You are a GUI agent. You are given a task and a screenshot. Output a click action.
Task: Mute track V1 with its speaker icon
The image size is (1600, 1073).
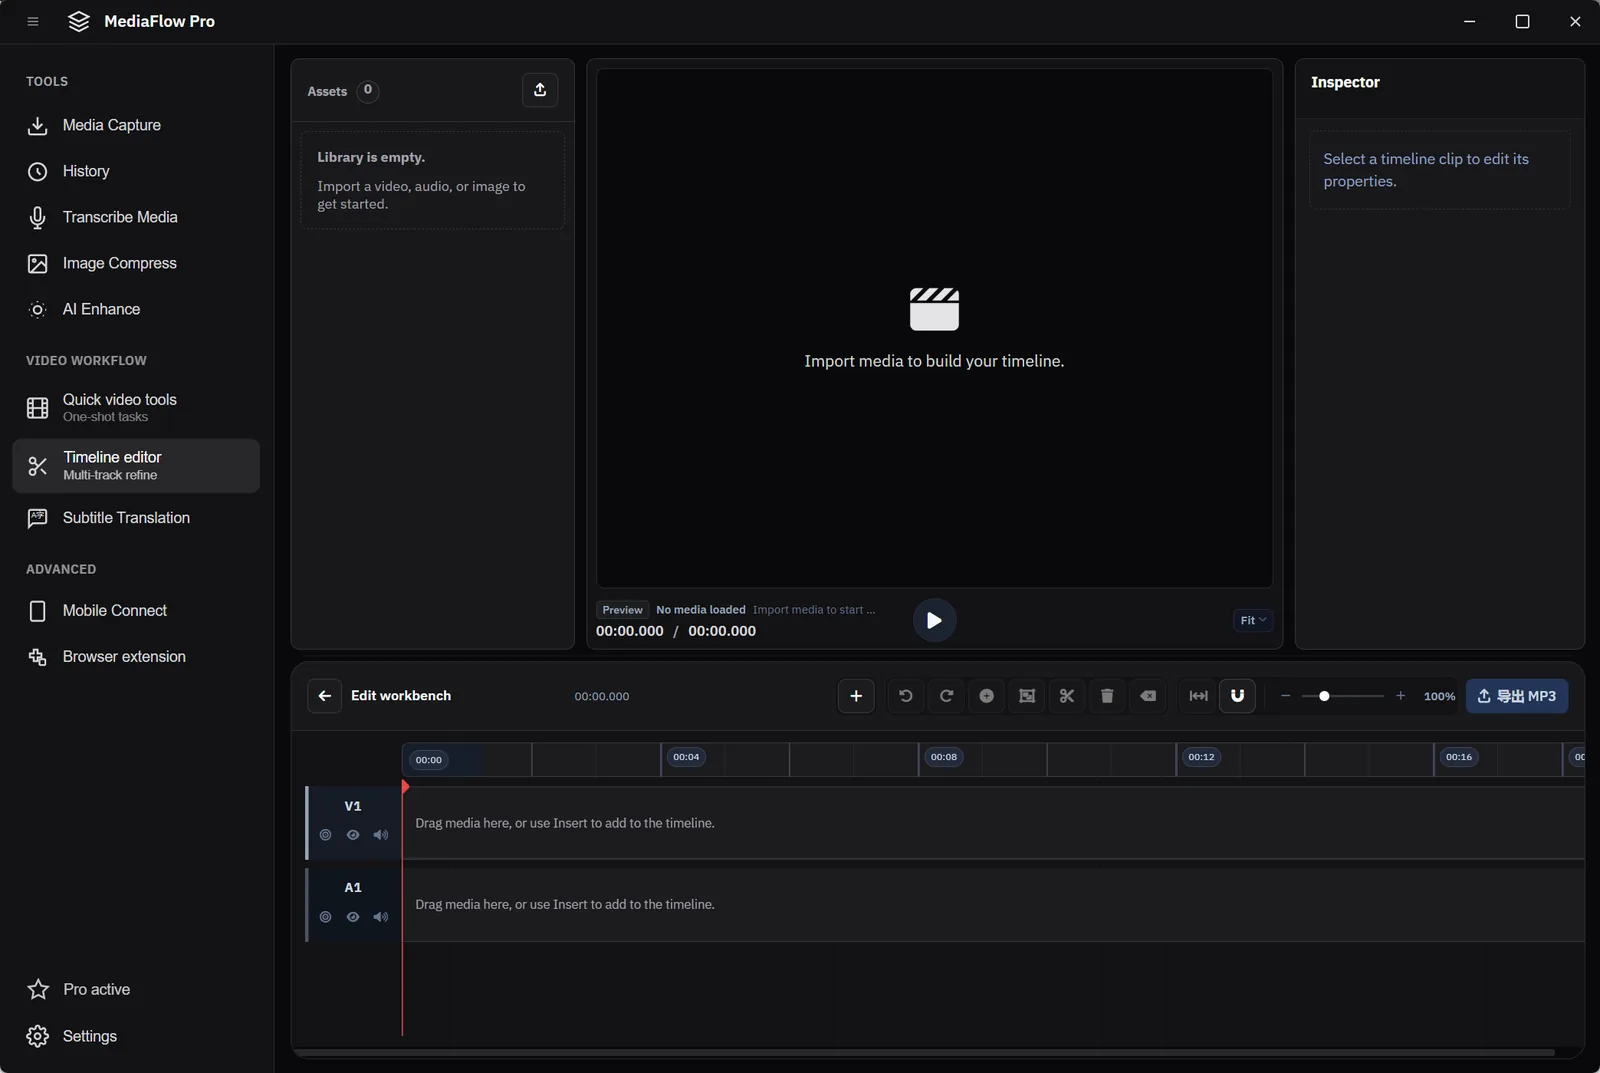[x=381, y=835]
